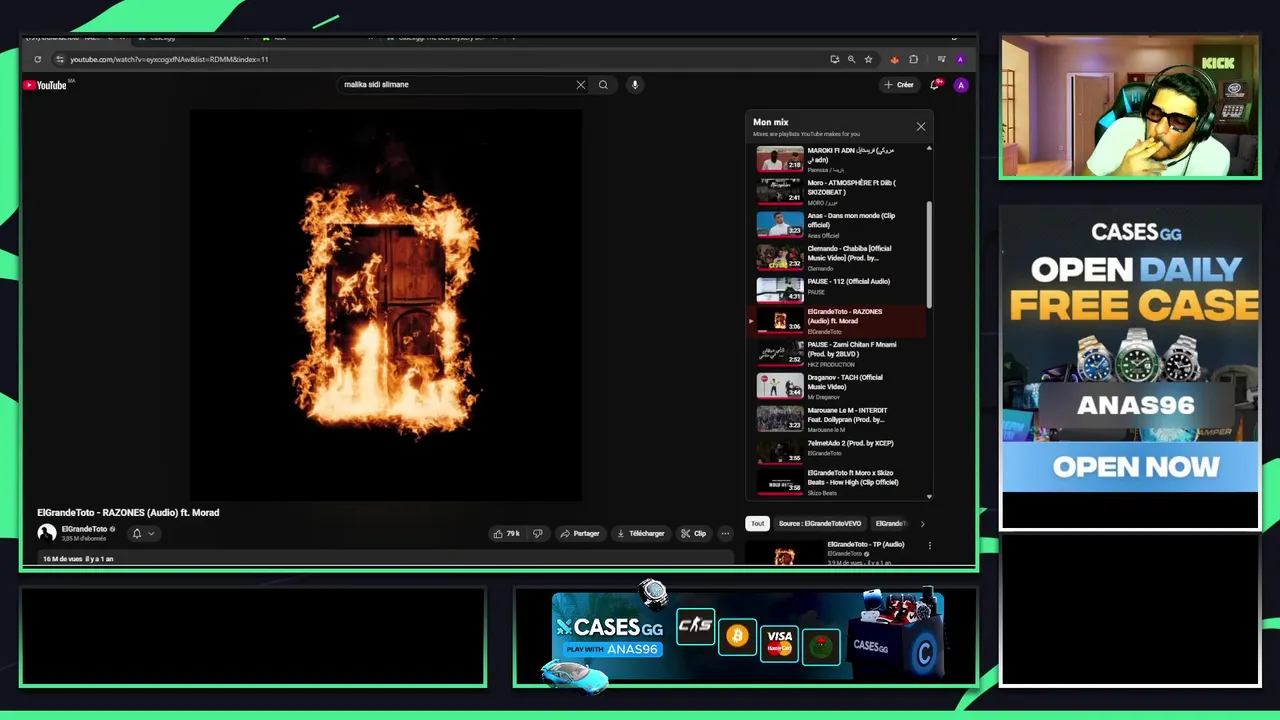
Task: Expand the video description box
Action: (386, 558)
